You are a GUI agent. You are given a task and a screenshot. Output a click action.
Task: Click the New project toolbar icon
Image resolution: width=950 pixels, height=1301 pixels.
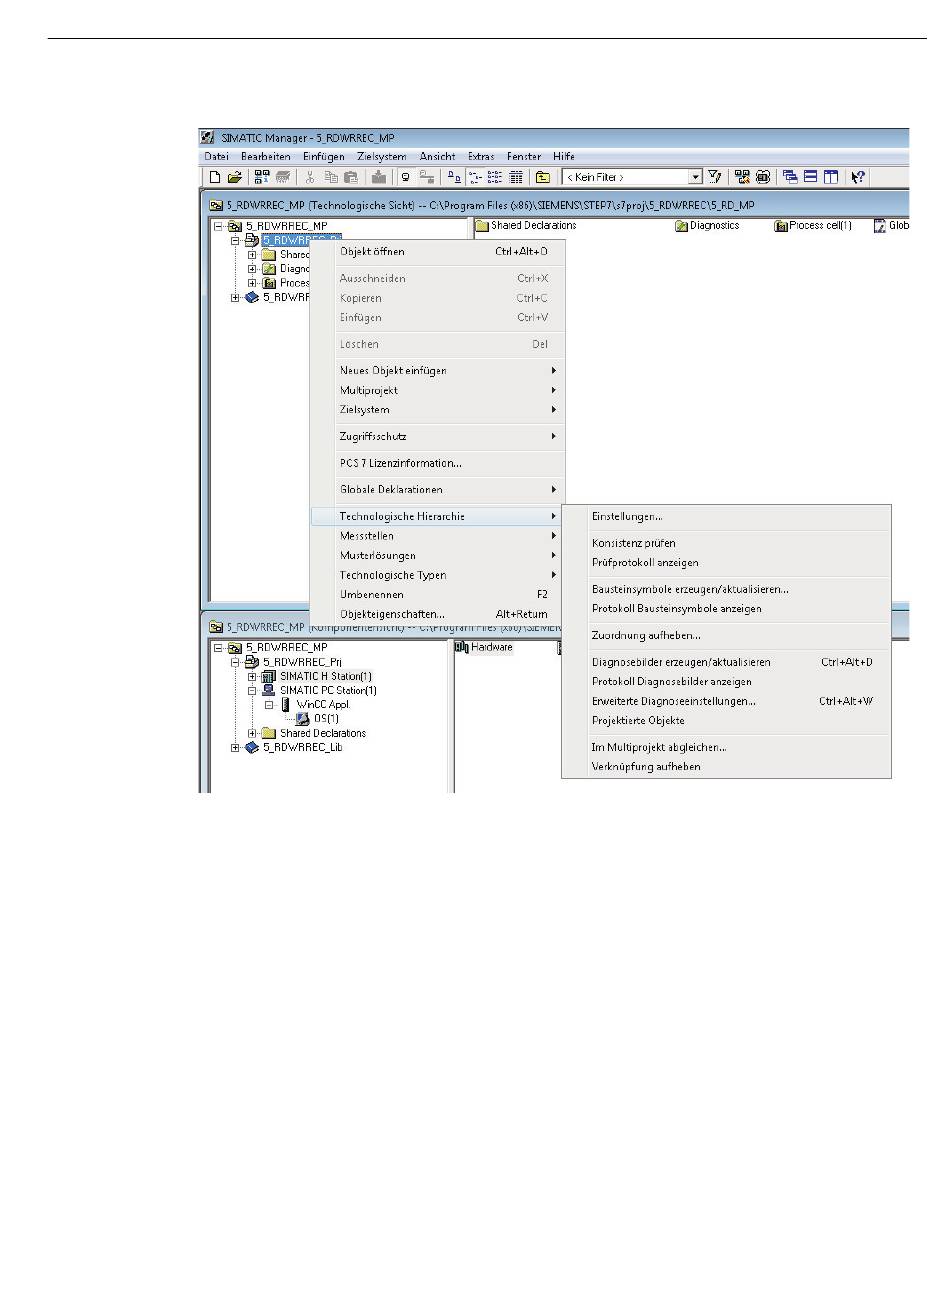click(214, 177)
